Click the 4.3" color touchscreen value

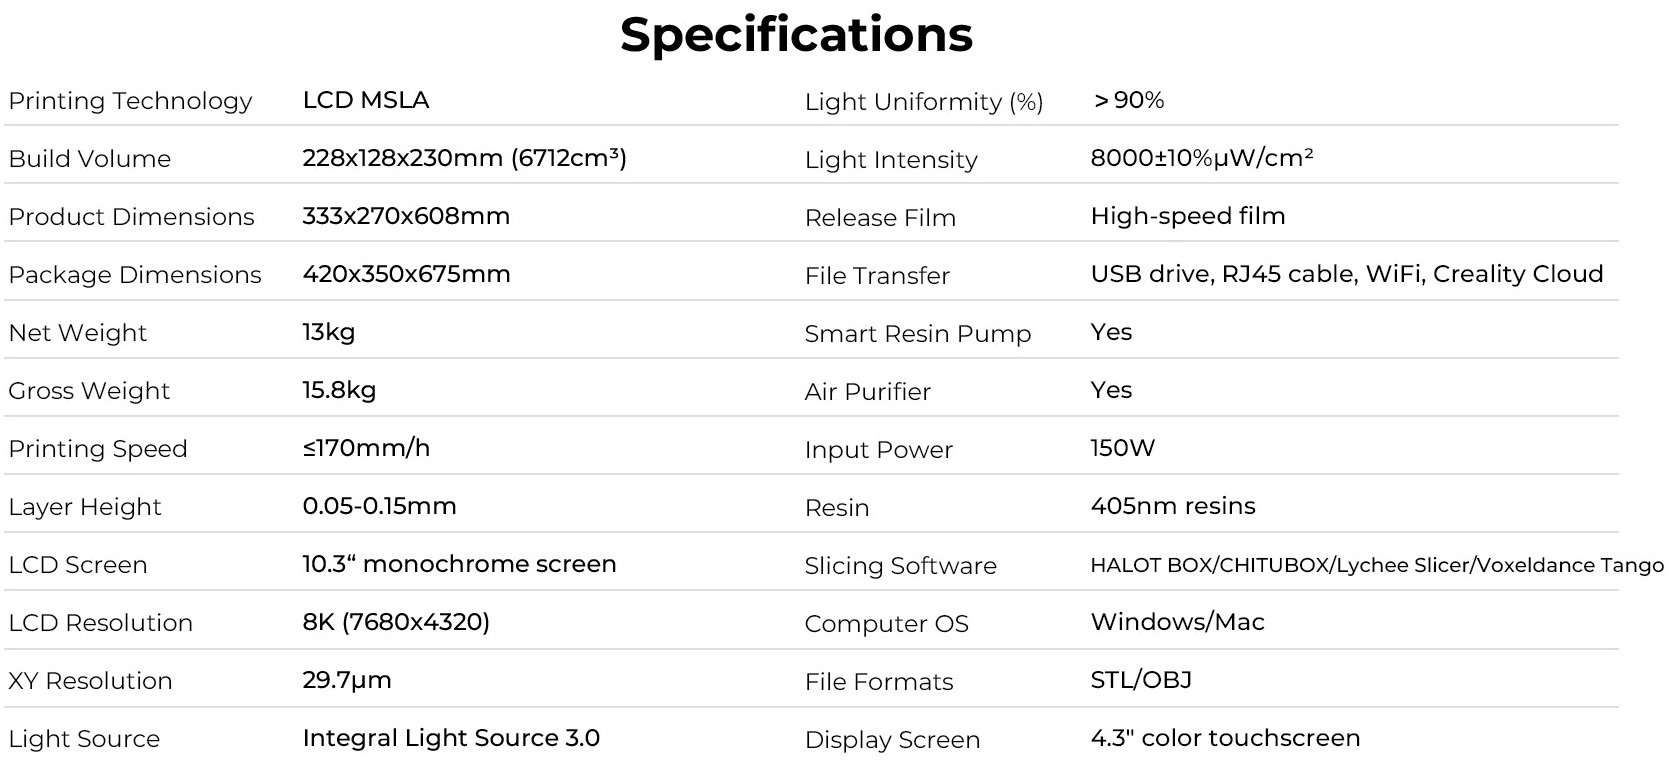pos(1225,738)
